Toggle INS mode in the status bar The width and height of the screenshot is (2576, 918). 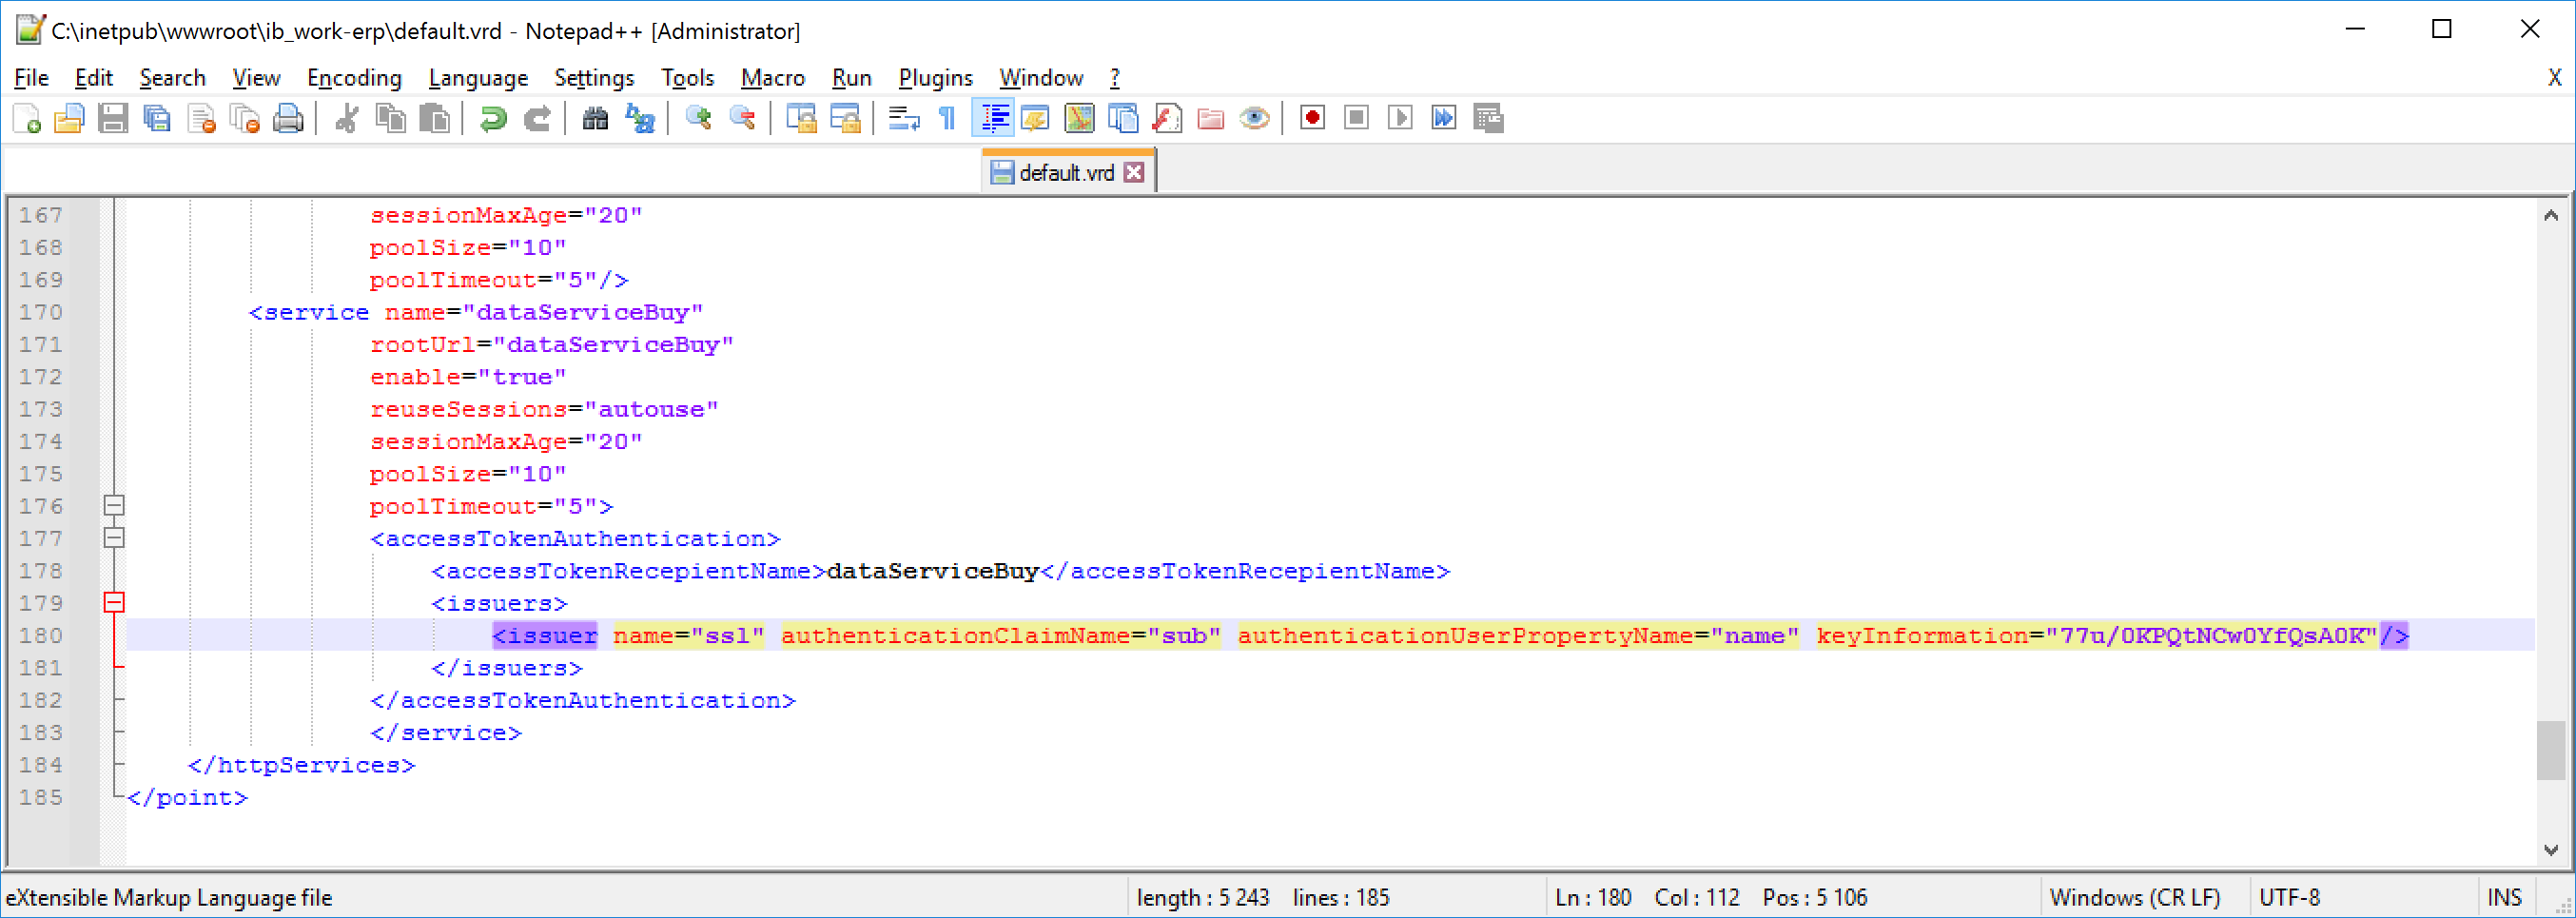click(x=2504, y=897)
